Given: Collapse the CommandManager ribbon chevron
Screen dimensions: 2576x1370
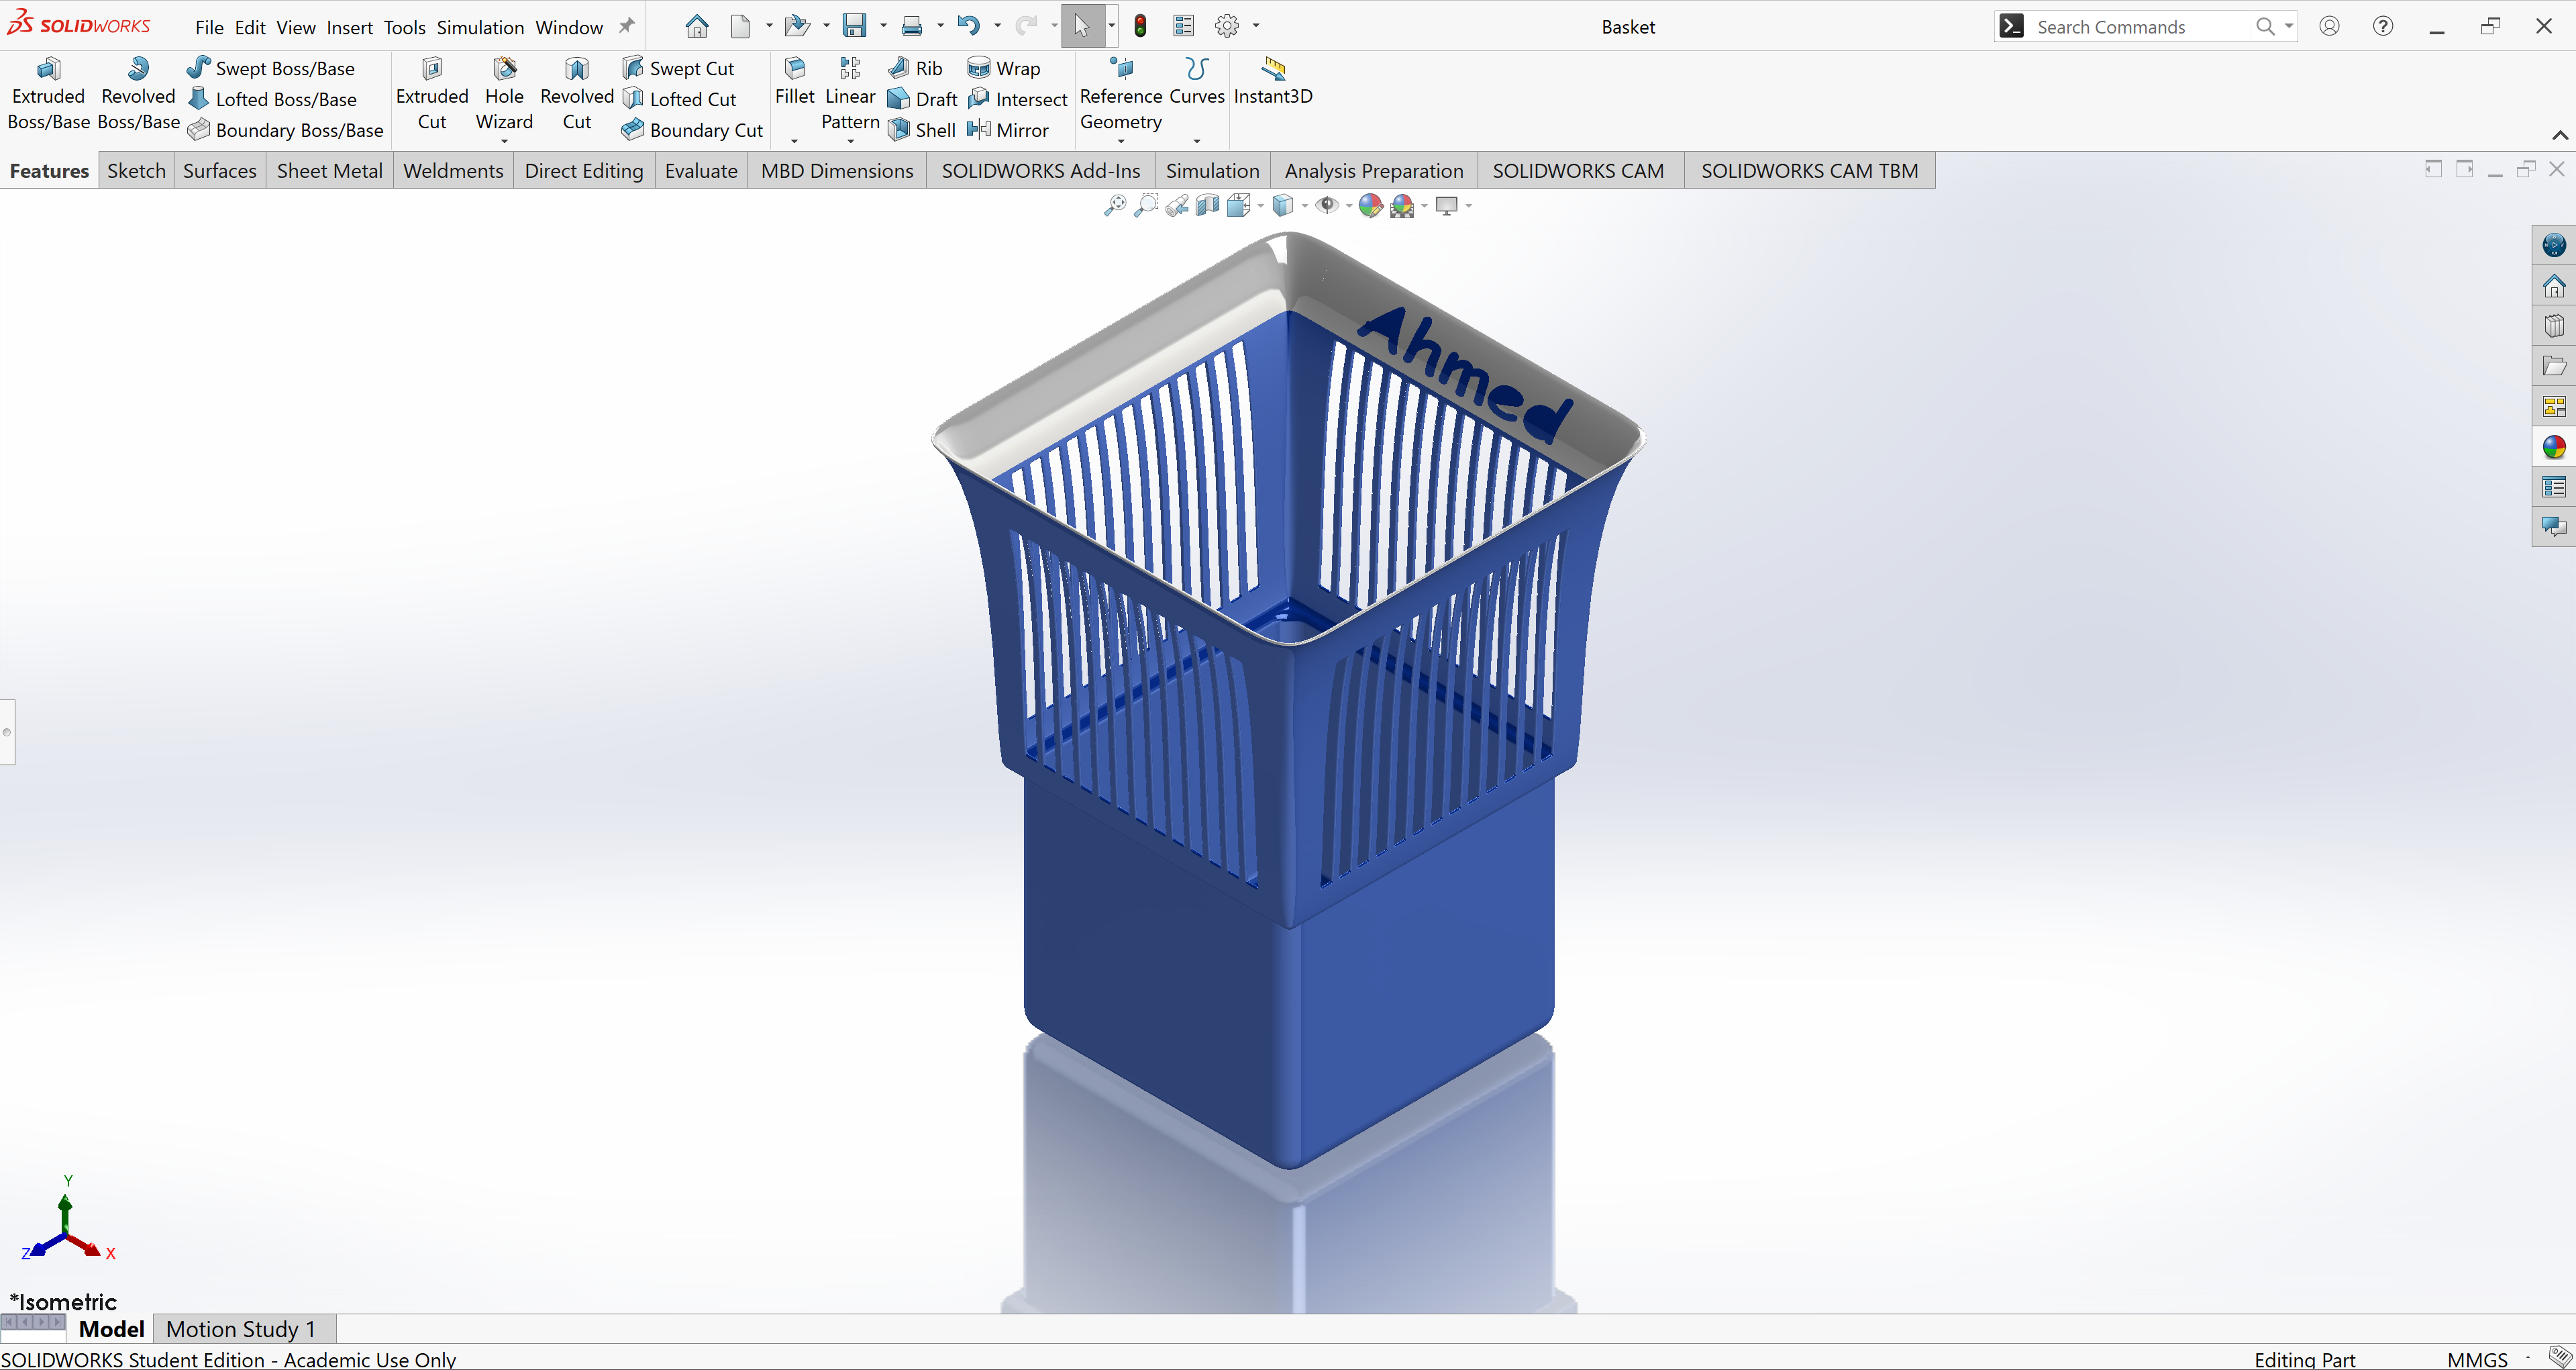Looking at the screenshot, I should coord(2559,135).
